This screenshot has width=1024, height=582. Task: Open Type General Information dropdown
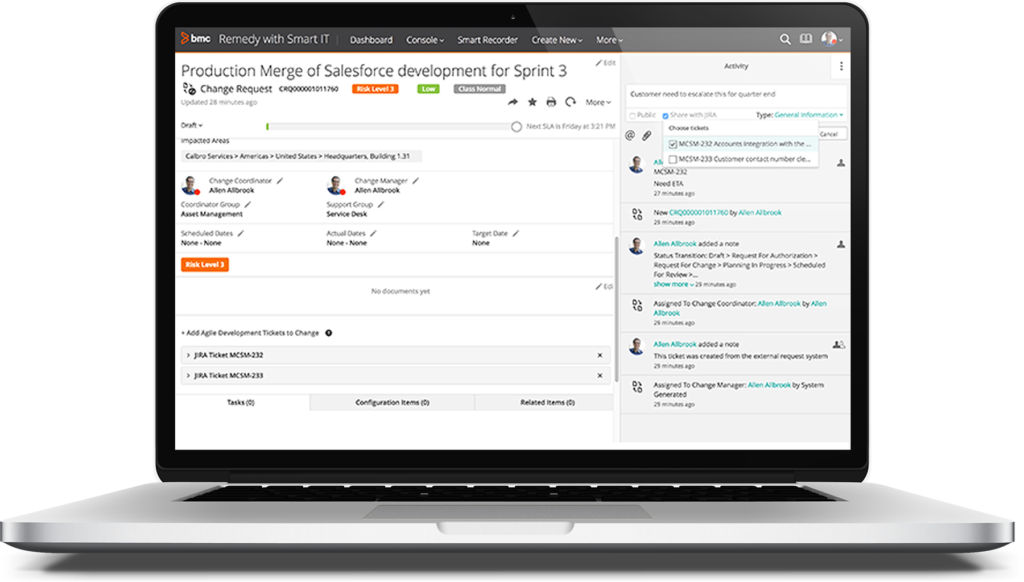click(x=808, y=115)
